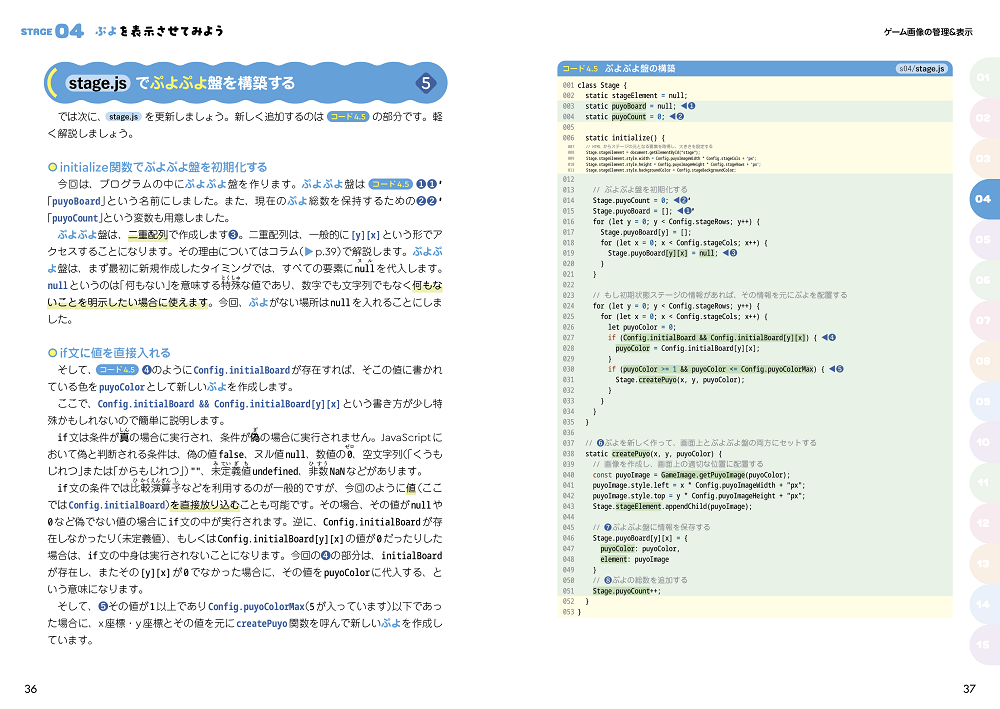Open the chapter 01 side tab

982,78
